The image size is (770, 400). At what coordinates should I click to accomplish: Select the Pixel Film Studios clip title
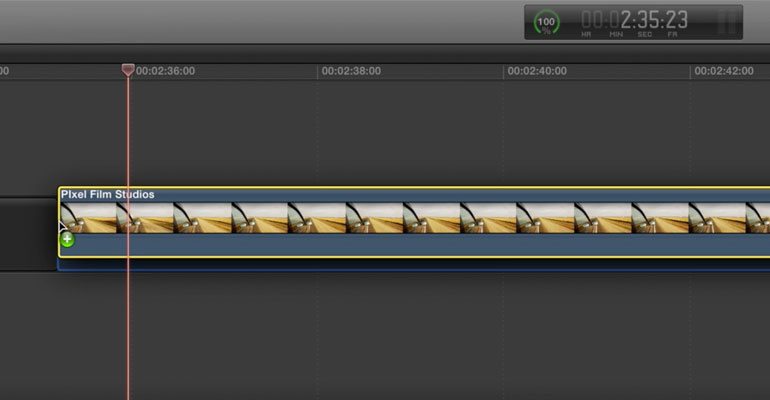coord(108,194)
